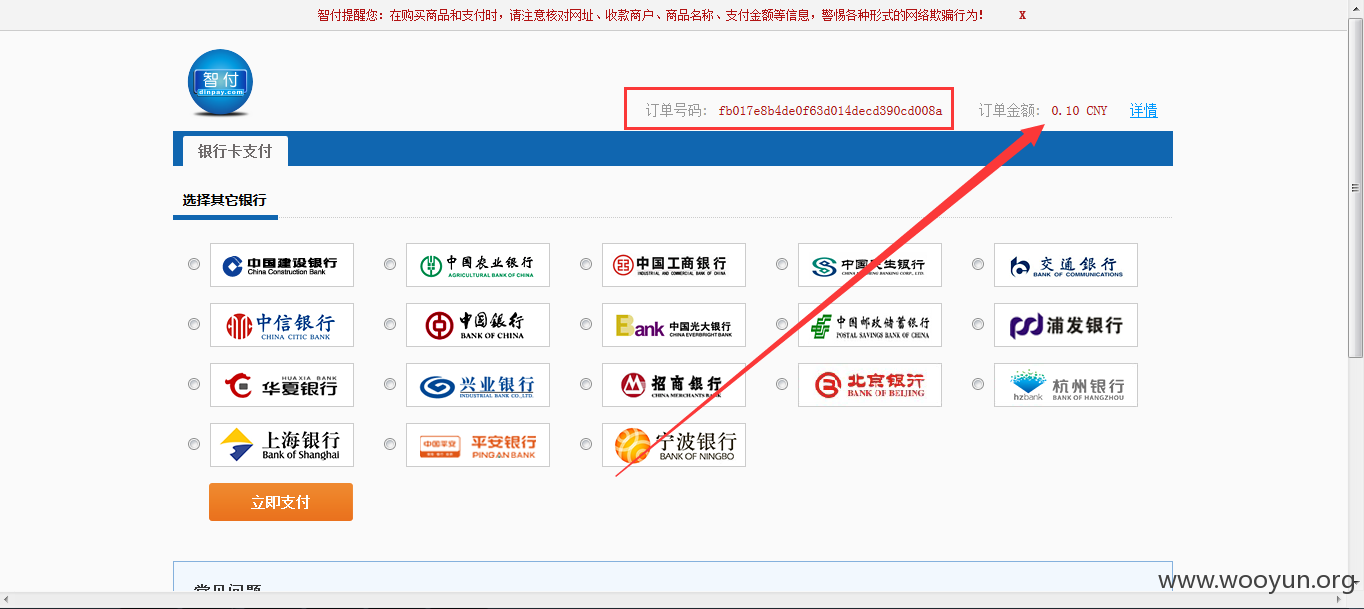Click the order number fb017e8b4de0f63d014decd390cd008a
This screenshot has width=1364, height=609.
(x=830, y=111)
